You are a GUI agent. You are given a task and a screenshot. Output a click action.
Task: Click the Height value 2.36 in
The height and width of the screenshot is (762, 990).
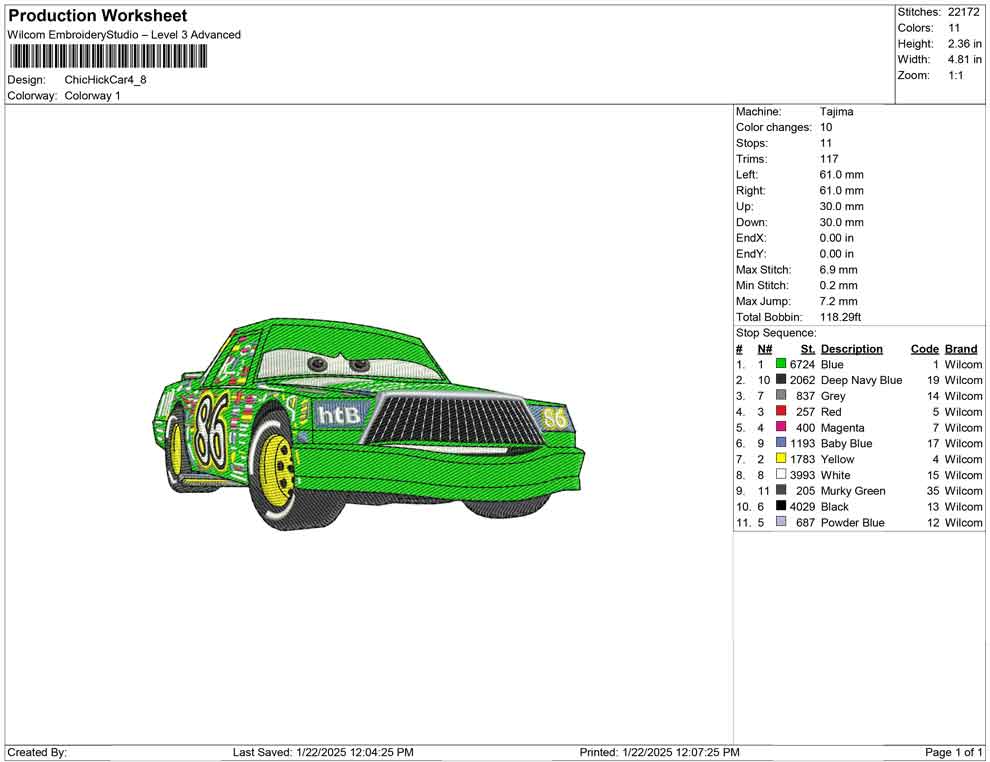click(964, 44)
